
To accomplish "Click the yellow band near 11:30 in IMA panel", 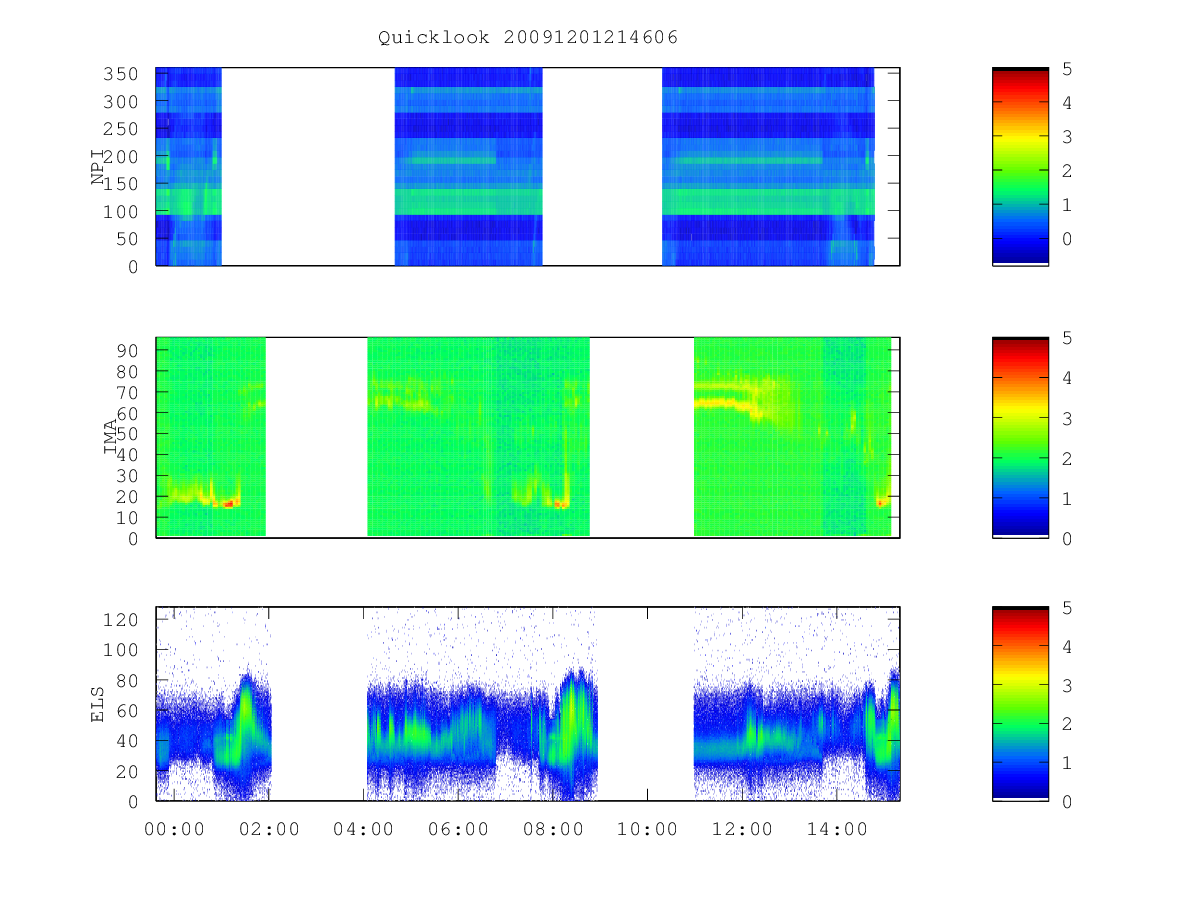I will [722, 403].
